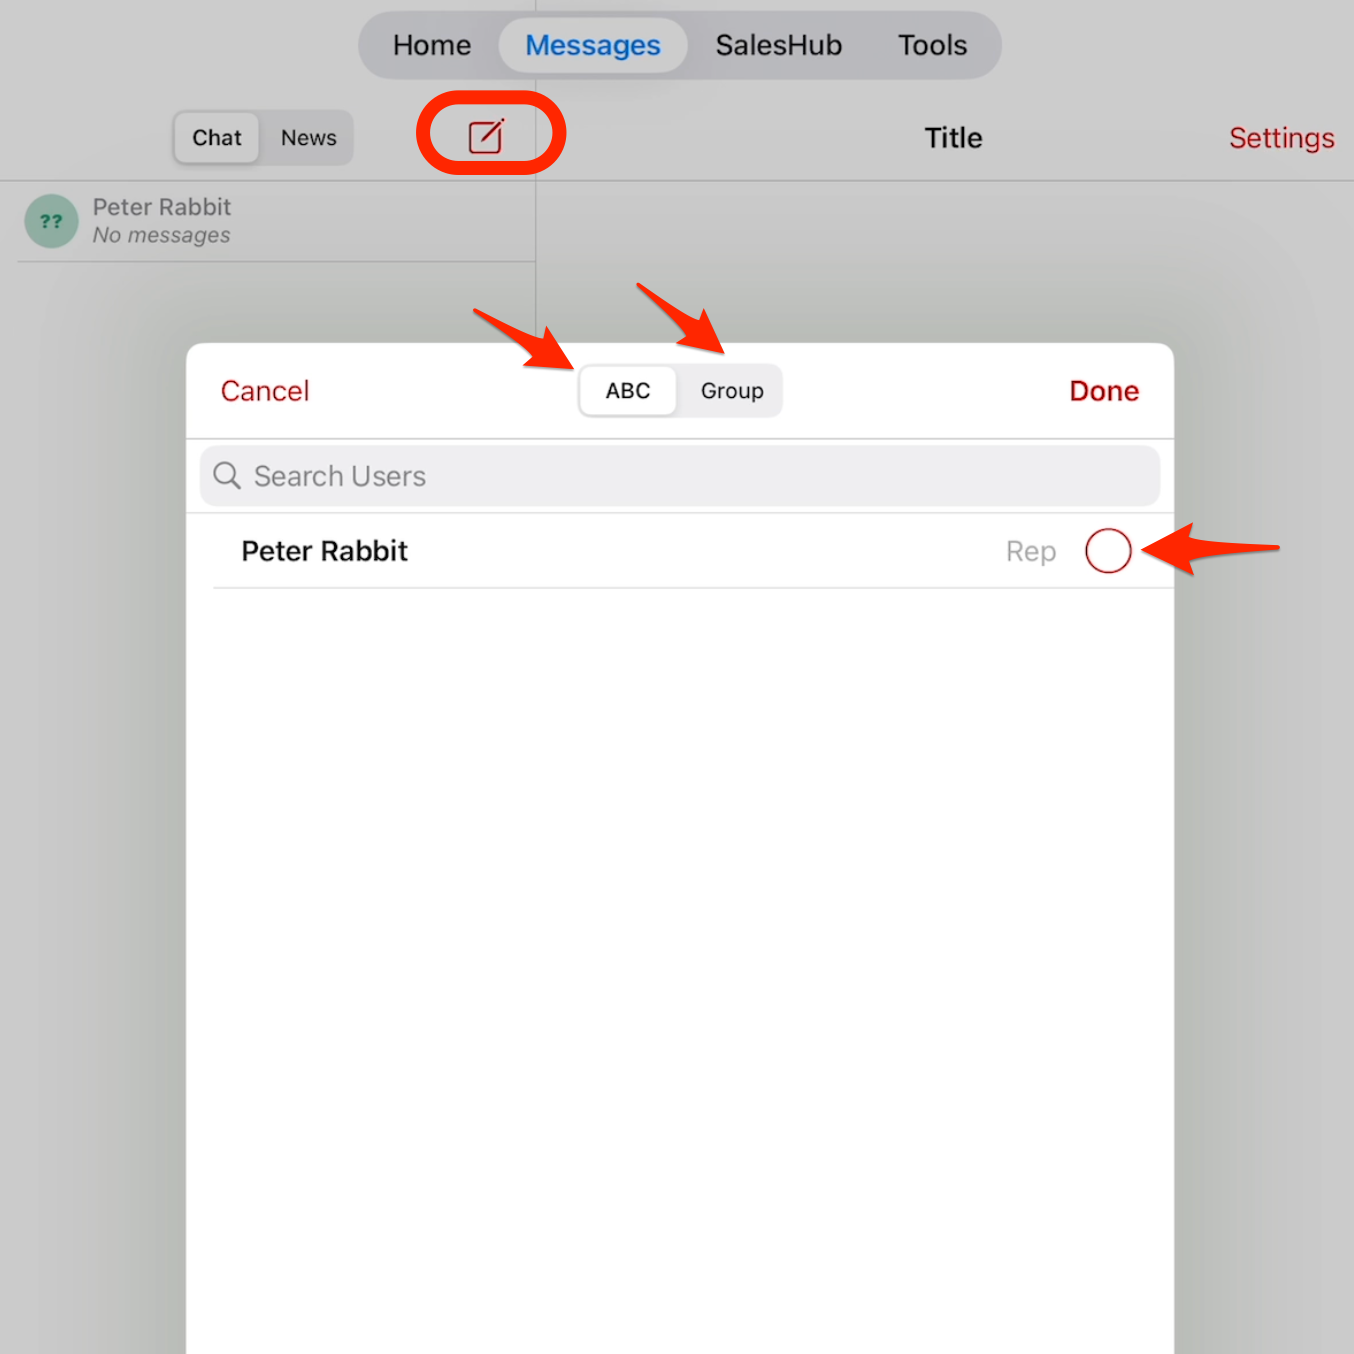The width and height of the screenshot is (1354, 1354).
Task: Open Settings in the top right
Action: pos(1281,138)
